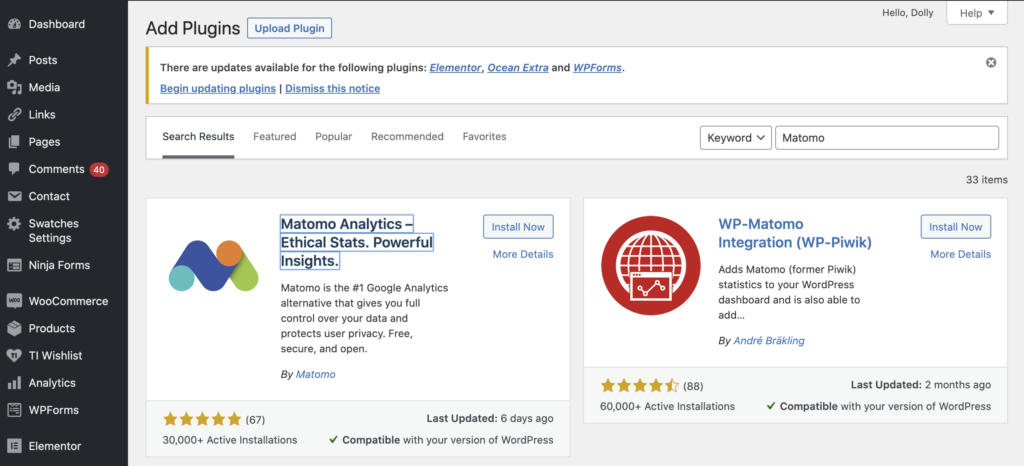Expand the Help dropdown tab
The width and height of the screenshot is (1024, 466).
(977, 12)
